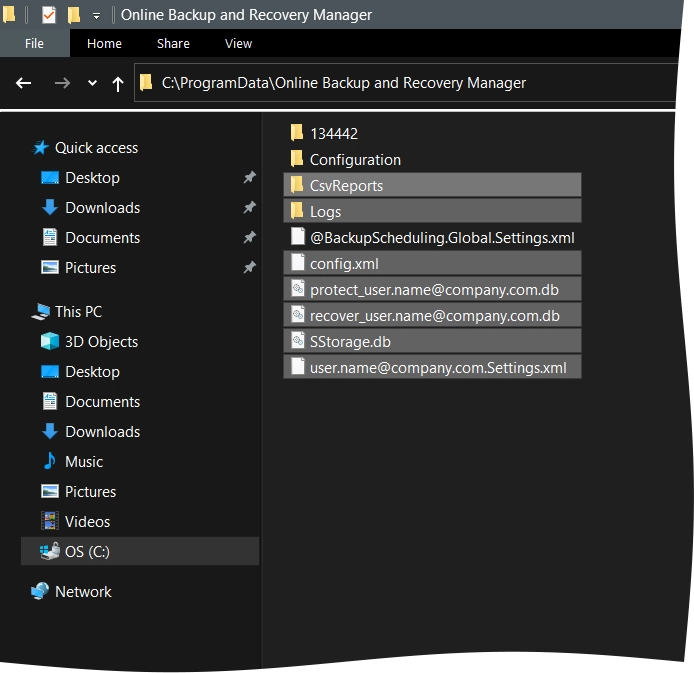Switch to the Share ribbon tab

click(x=173, y=43)
